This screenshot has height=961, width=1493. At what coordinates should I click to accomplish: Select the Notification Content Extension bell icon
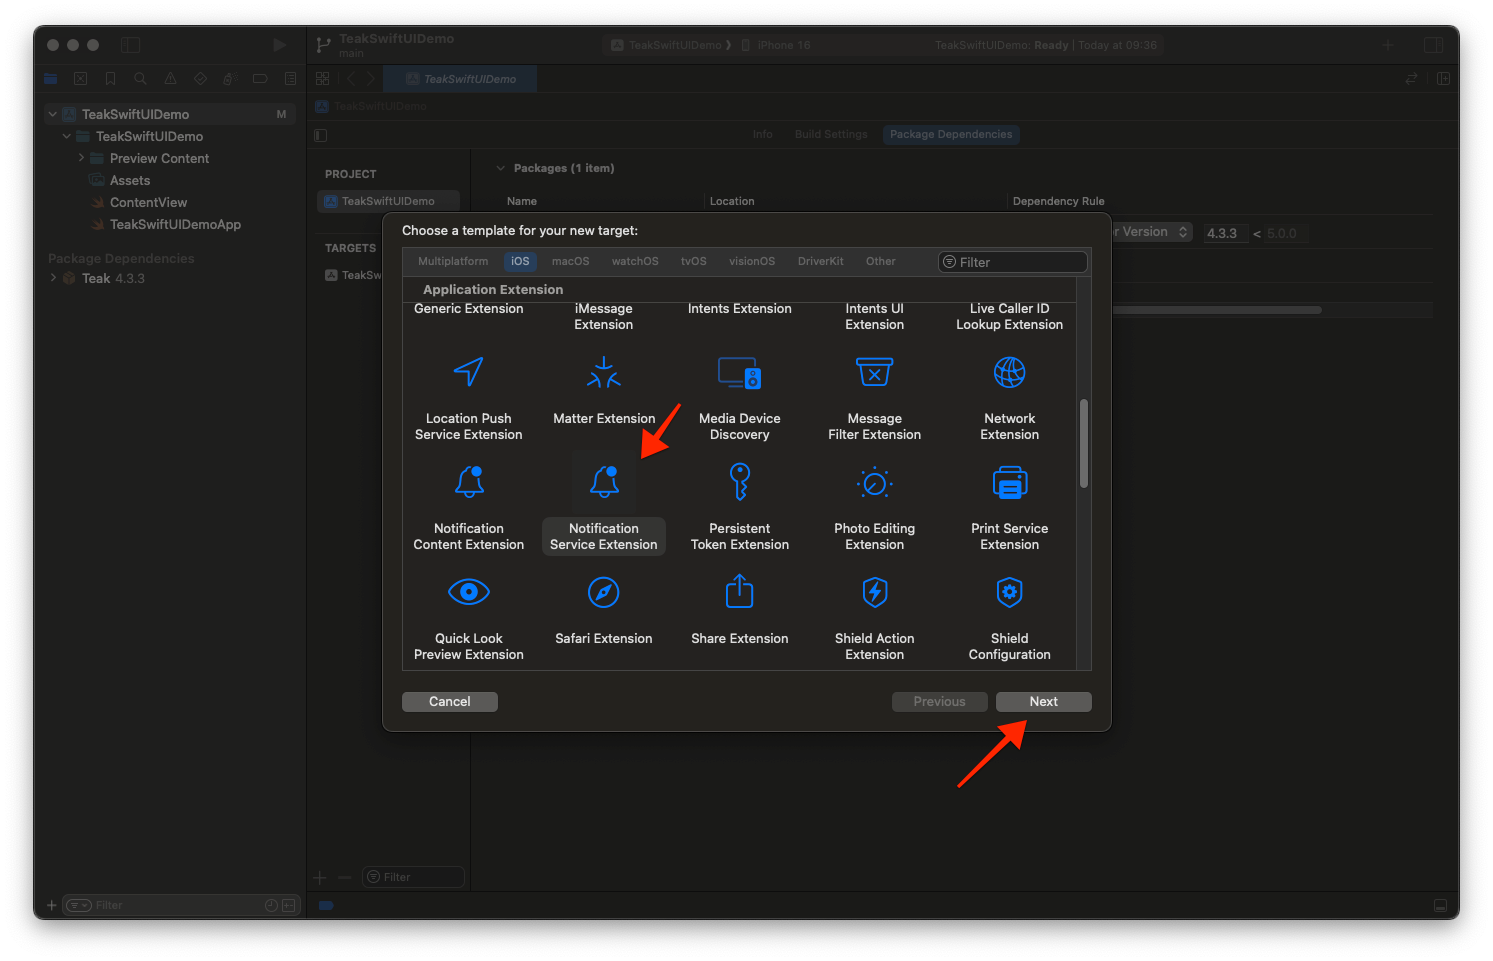pos(469,482)
